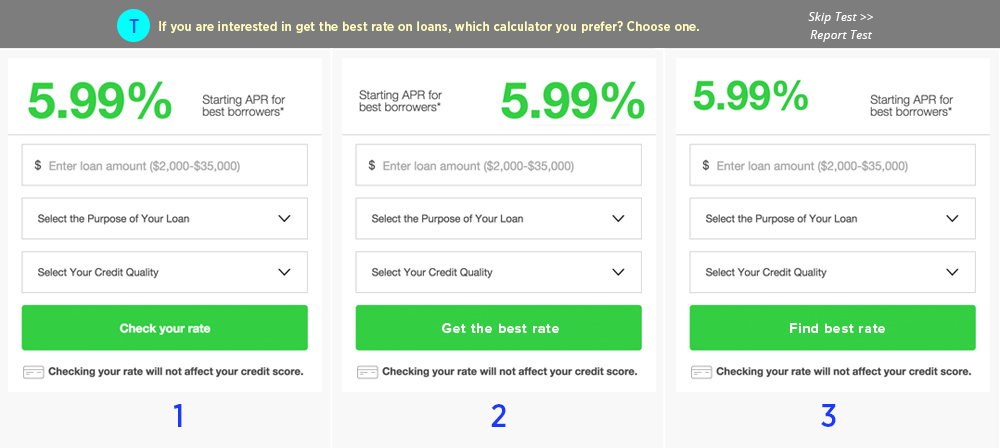Open loan purpose dropdown in calculator 1

click(x=165, y=218)
